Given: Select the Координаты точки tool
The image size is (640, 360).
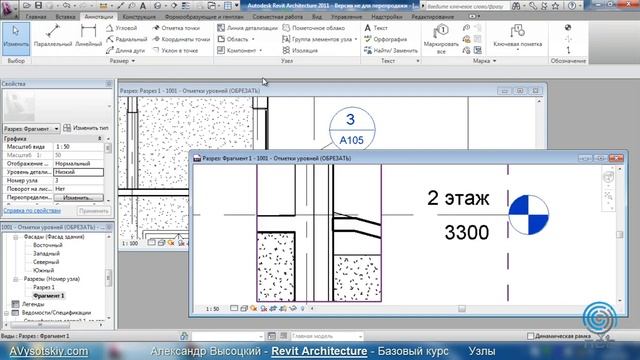Looking at the screenshot, I should tap(181, 39).
